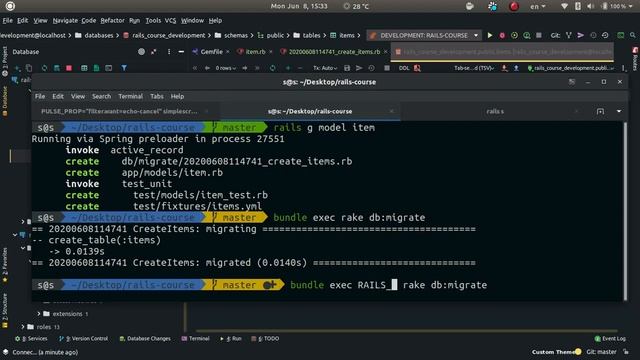The width and height of the screenshot is (640, 360).
Task: Expand the extensions tree node
Action: pos(39,314)
